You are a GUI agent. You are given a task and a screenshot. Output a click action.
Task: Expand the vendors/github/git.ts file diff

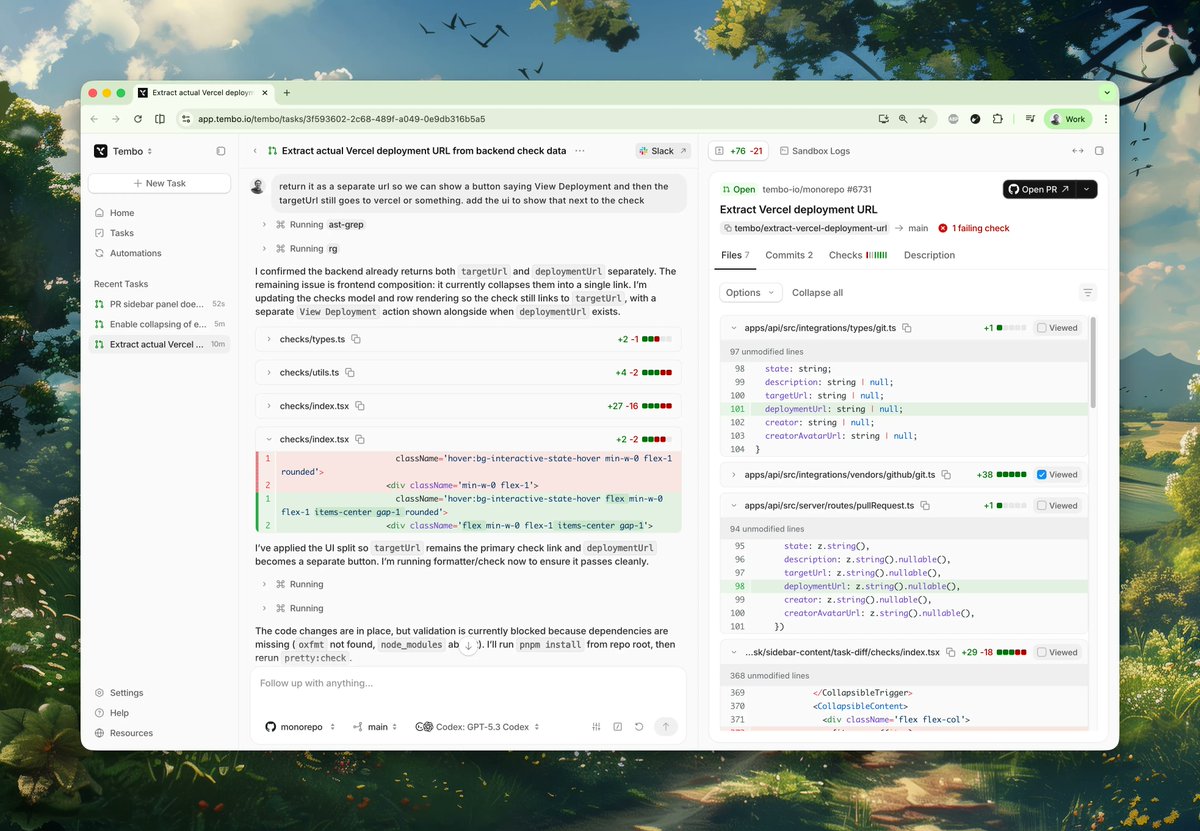click(x=734, y=475)
